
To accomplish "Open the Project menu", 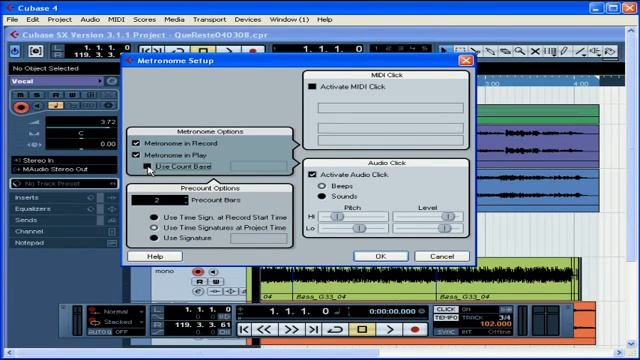I will [x=59, y=20].
